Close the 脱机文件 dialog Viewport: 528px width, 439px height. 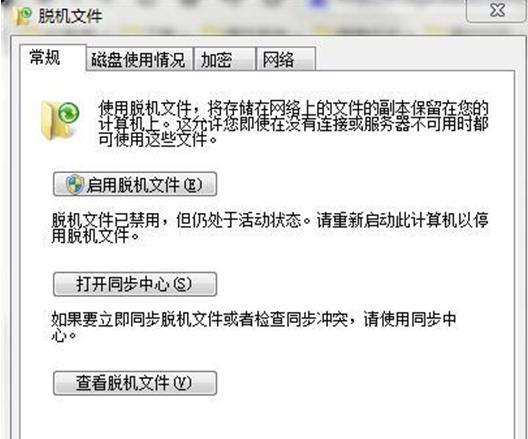pos(497,11)
